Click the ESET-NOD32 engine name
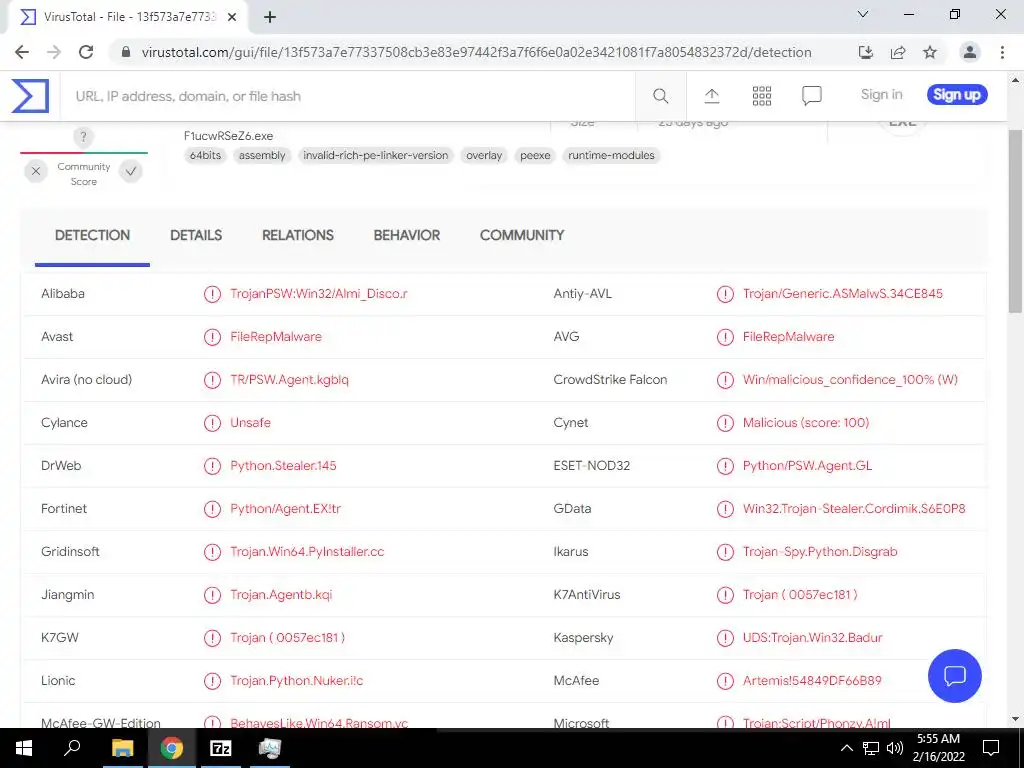 [592, 466]
